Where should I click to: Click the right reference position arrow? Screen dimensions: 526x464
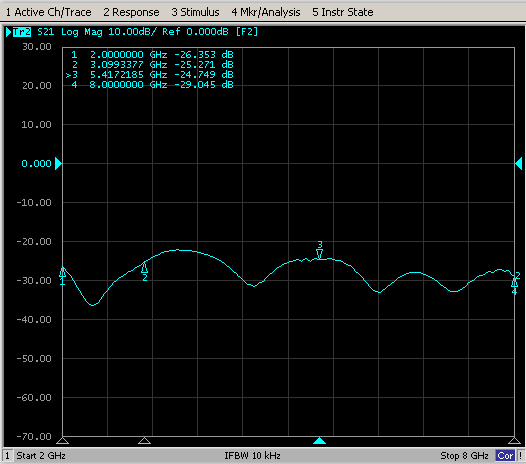click(519, 164)
